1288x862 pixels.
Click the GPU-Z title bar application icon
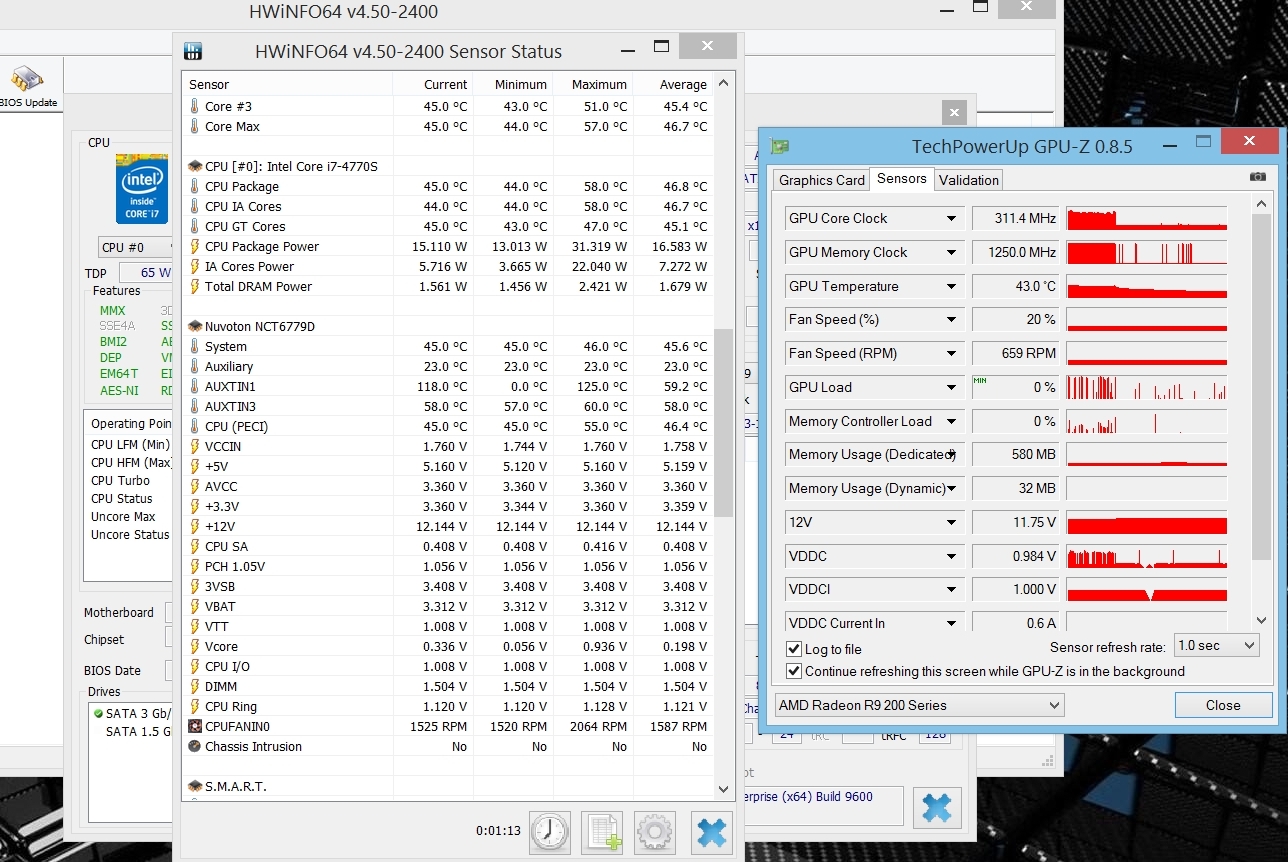click(780, 146)
